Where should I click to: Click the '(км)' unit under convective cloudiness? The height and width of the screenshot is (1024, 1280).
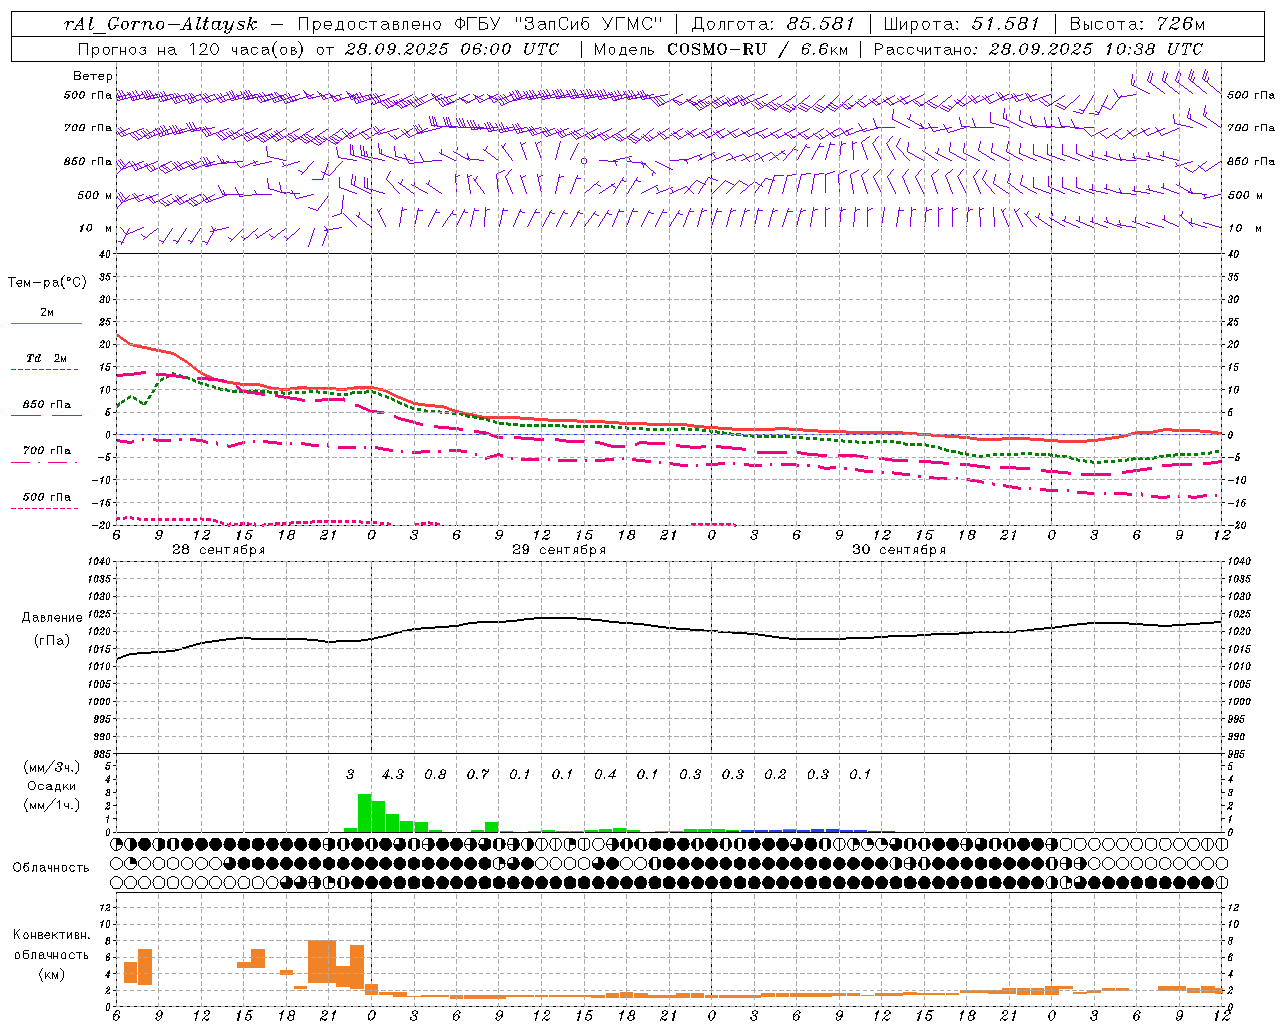pos(52,974)
